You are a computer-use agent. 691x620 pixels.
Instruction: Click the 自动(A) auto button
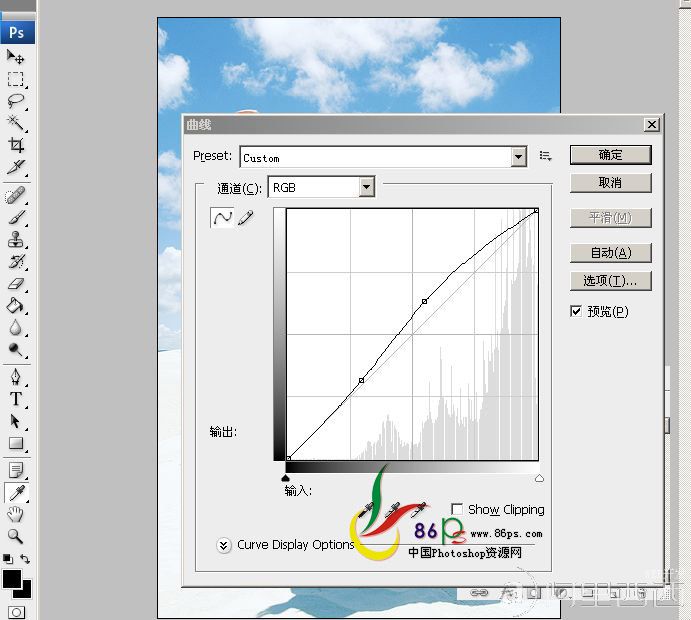pos(610,253)
